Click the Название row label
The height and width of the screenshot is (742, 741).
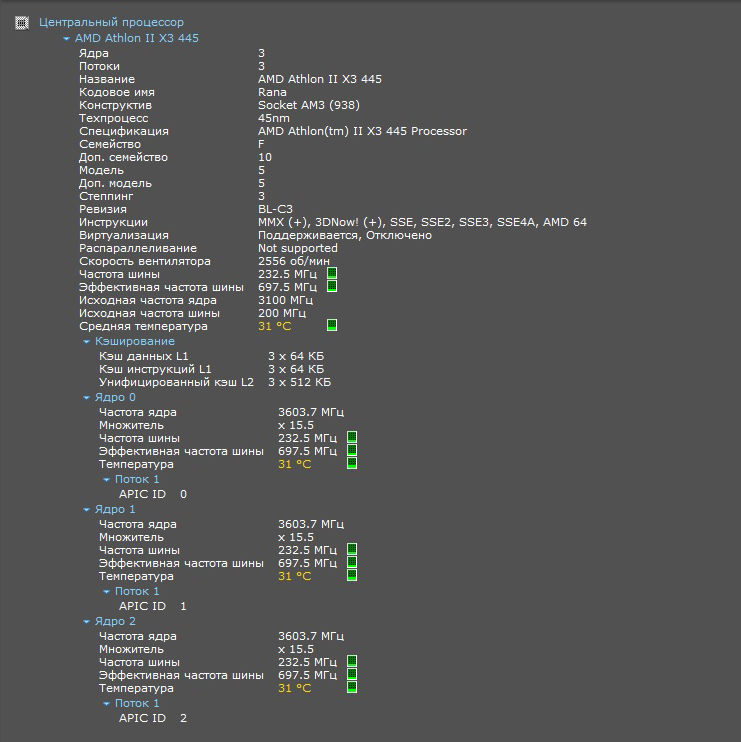tap(107, 79)
